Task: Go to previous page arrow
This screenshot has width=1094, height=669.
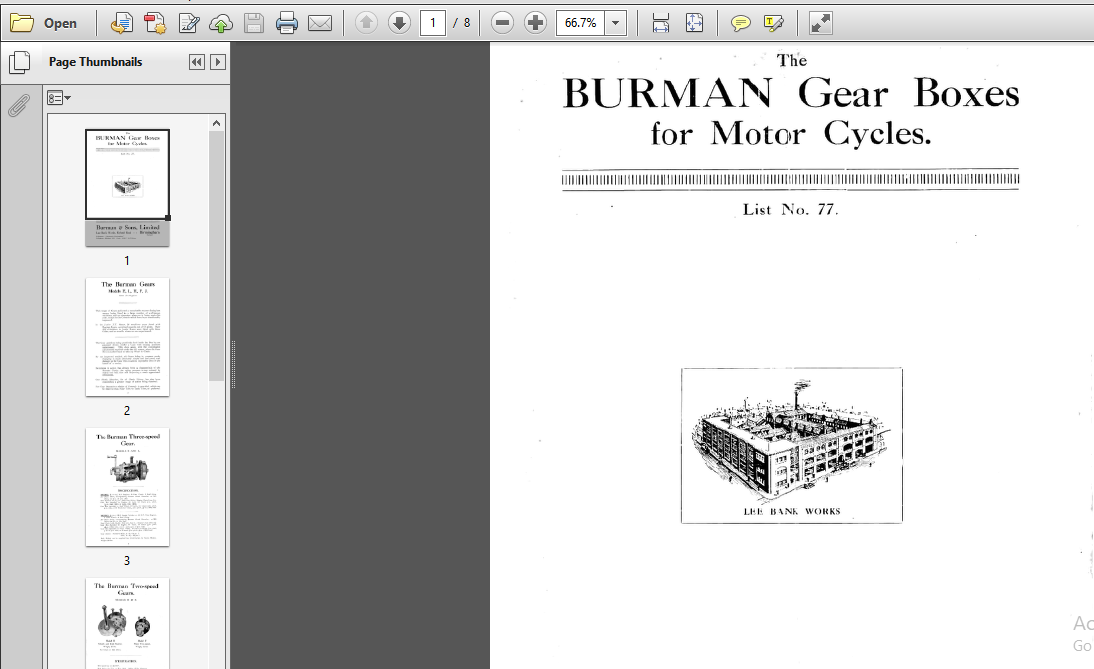Action: (x=366, y=23)
